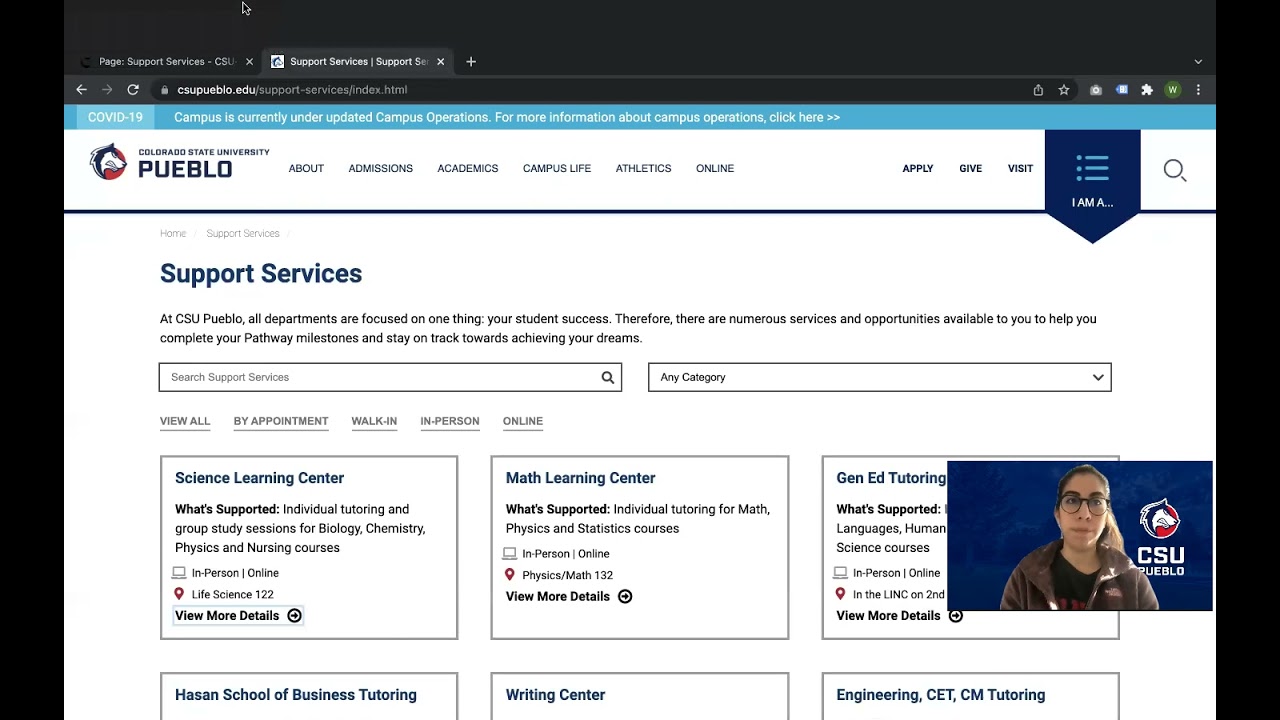Open Science Learning Center title
The height and width of the screenshot is (720, 1280).
pos(259,478)
